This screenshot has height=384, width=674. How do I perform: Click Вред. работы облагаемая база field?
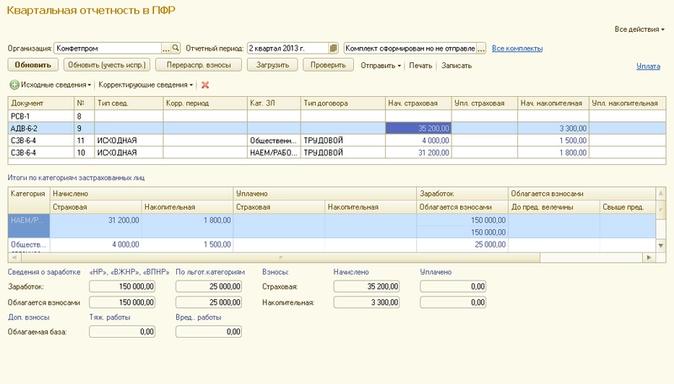coord(208,332)
